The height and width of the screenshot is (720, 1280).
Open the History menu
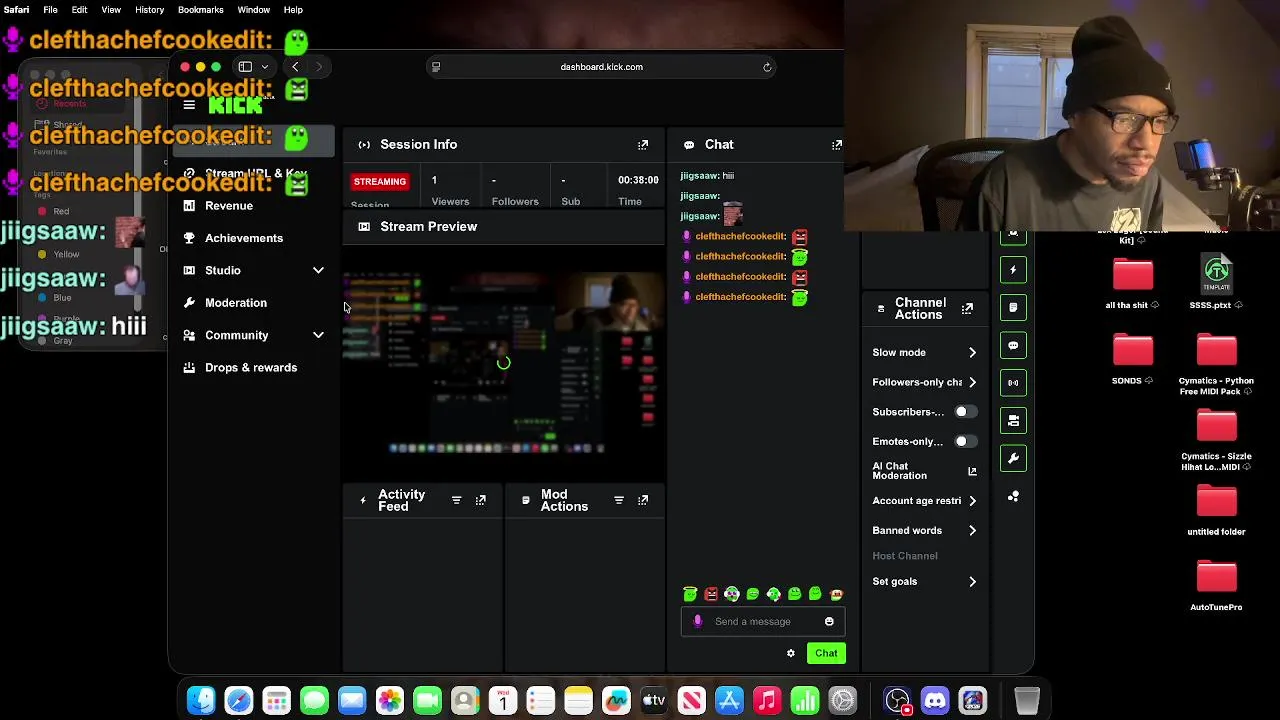(x=149, y=10)
